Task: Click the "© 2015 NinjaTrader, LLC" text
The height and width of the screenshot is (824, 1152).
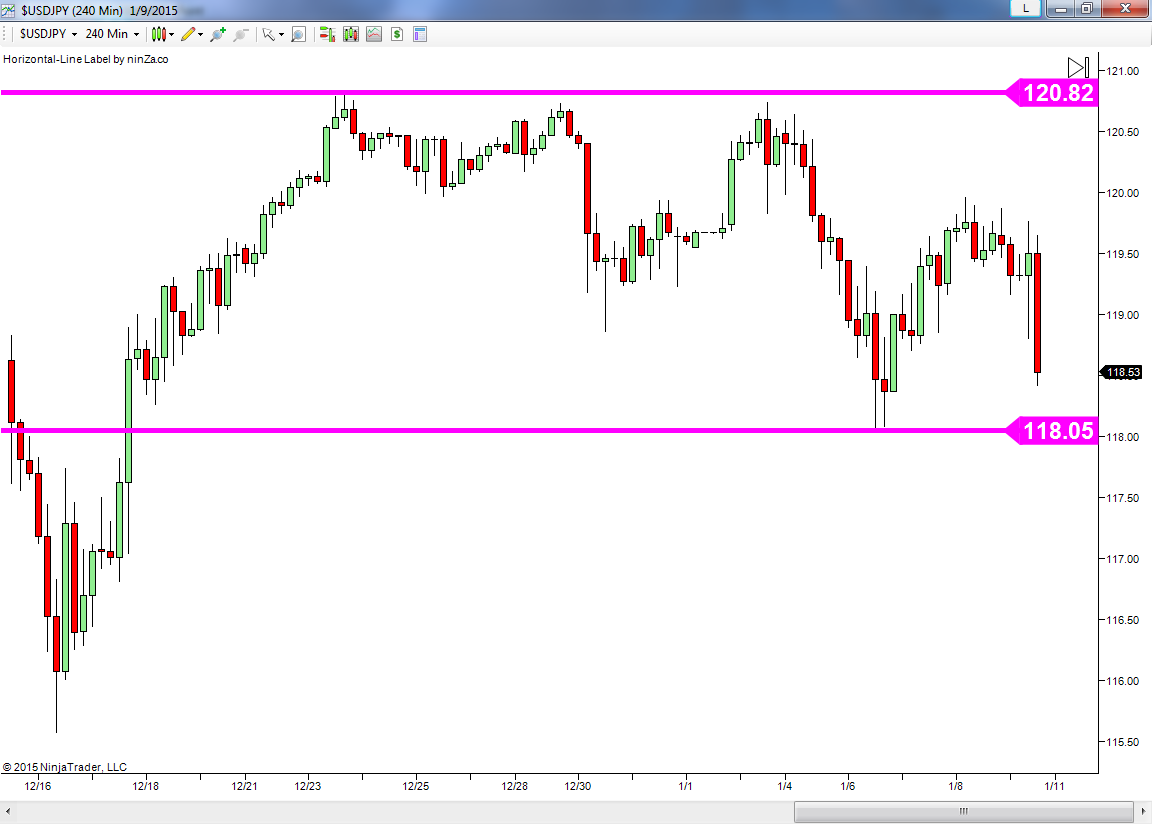Action: pyautogui.click(x=65, y=767)
